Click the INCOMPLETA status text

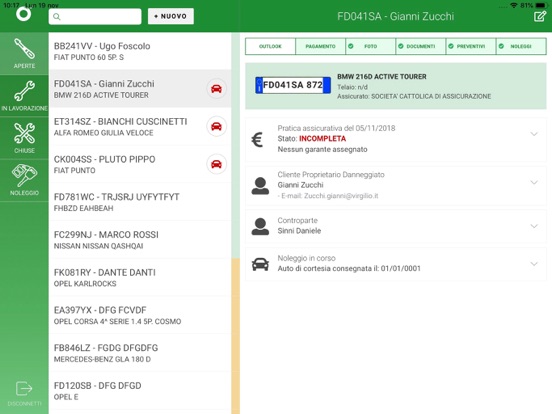322,139
